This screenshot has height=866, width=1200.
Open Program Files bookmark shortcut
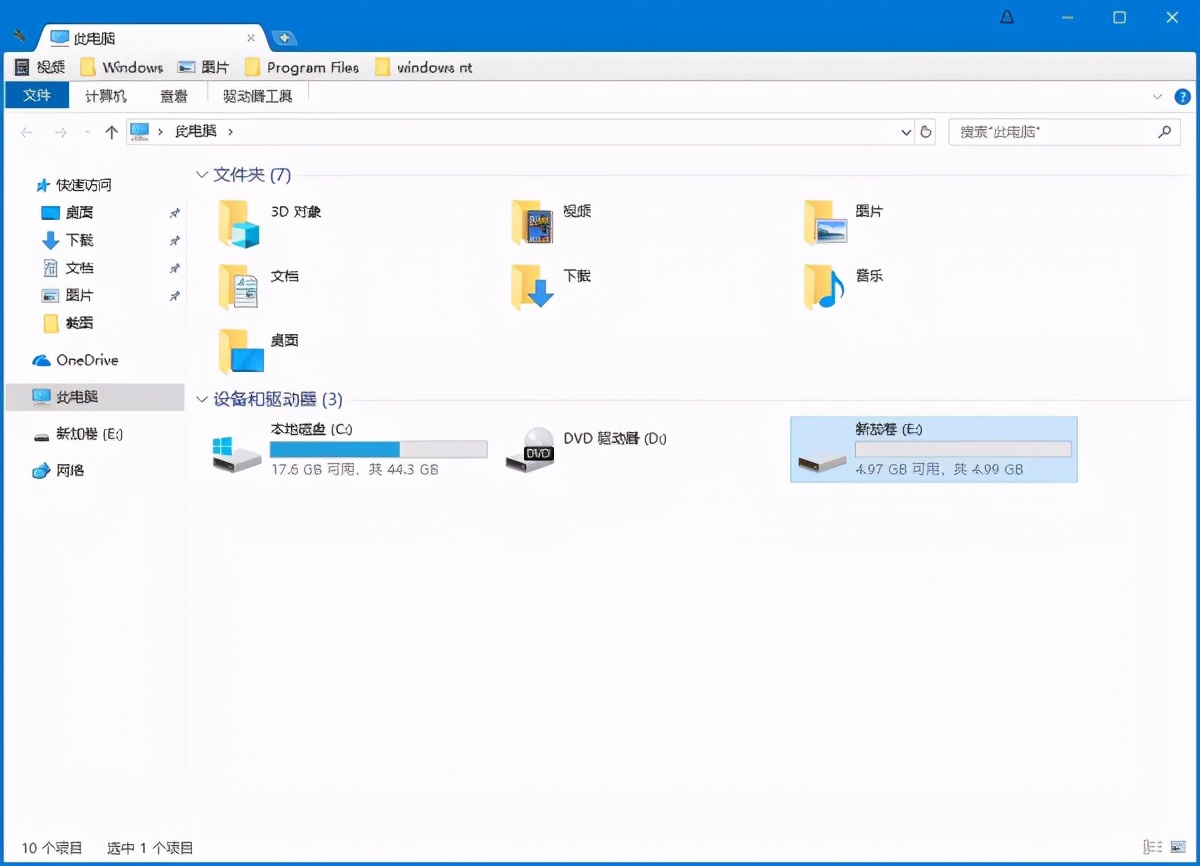tap(301, 68)
